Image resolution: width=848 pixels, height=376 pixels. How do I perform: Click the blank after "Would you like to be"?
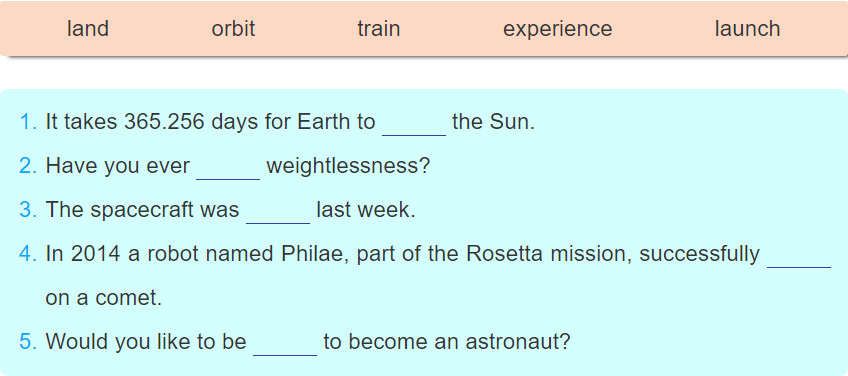pos(285,343)
